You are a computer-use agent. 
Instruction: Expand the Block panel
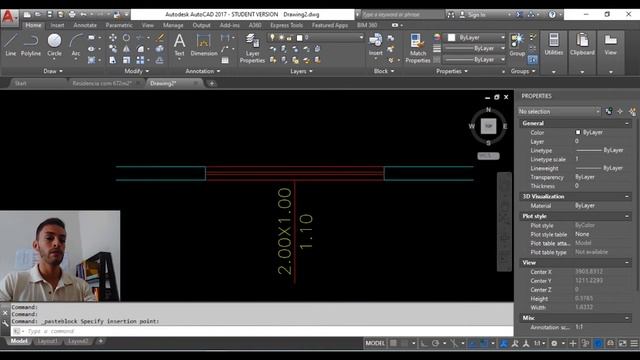[384, 71]
